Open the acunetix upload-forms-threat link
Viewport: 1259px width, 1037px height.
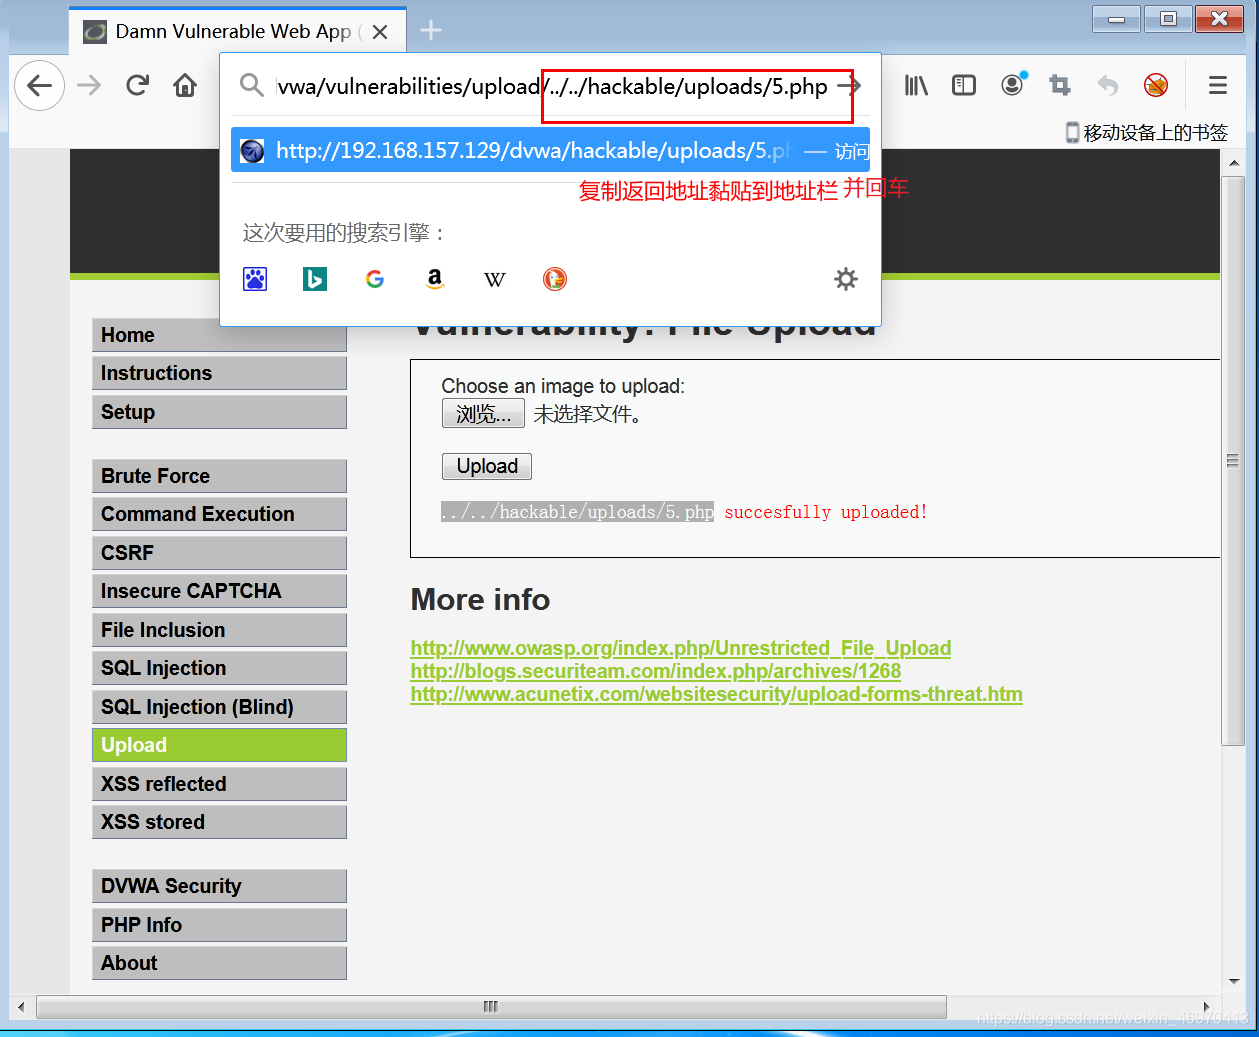[717, 694]
